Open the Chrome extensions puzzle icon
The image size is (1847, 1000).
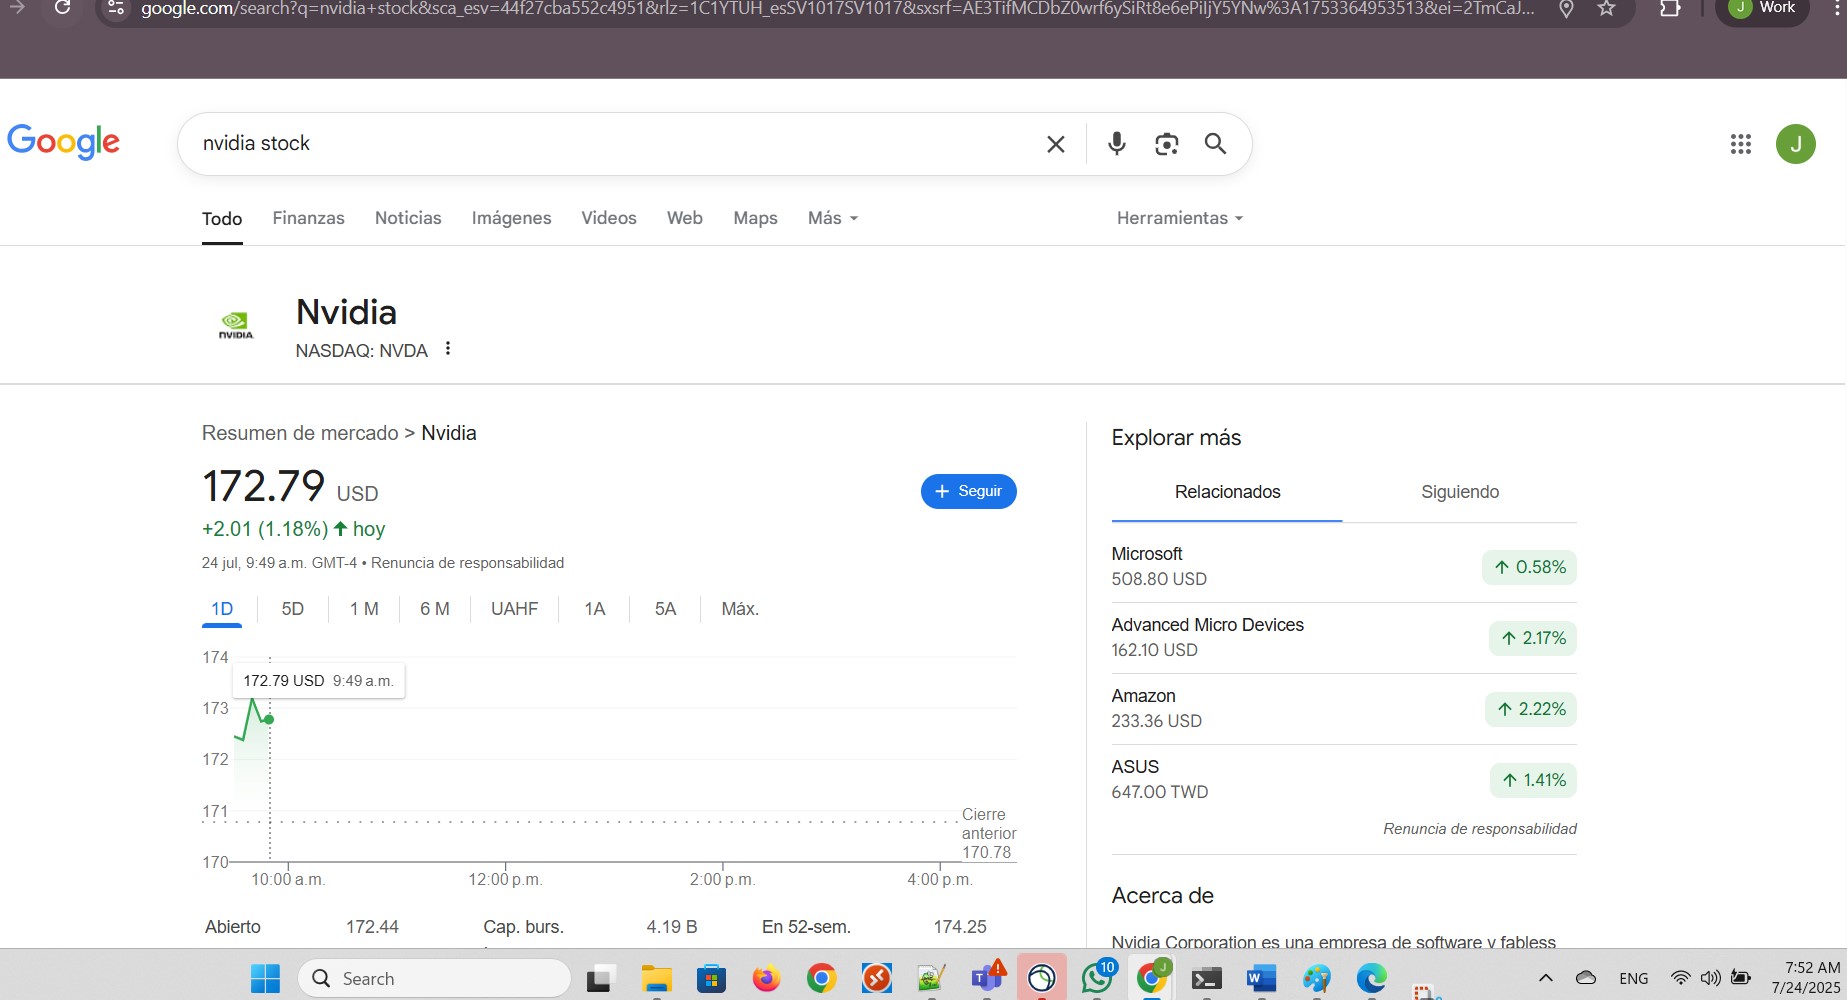click(1670, 9)
